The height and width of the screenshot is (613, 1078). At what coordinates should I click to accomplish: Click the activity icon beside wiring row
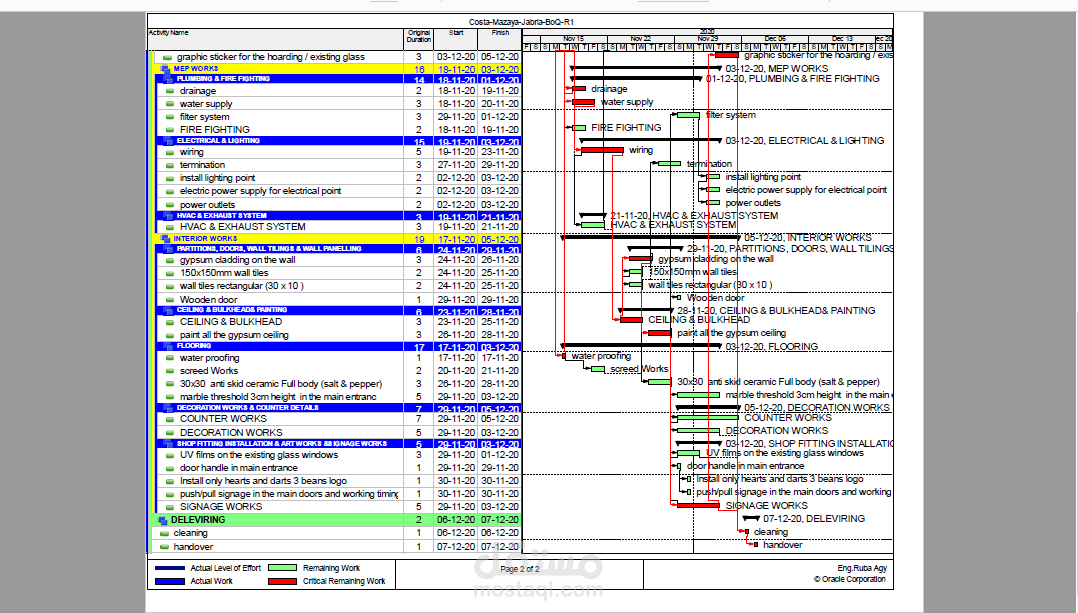(x=170, y=153)
